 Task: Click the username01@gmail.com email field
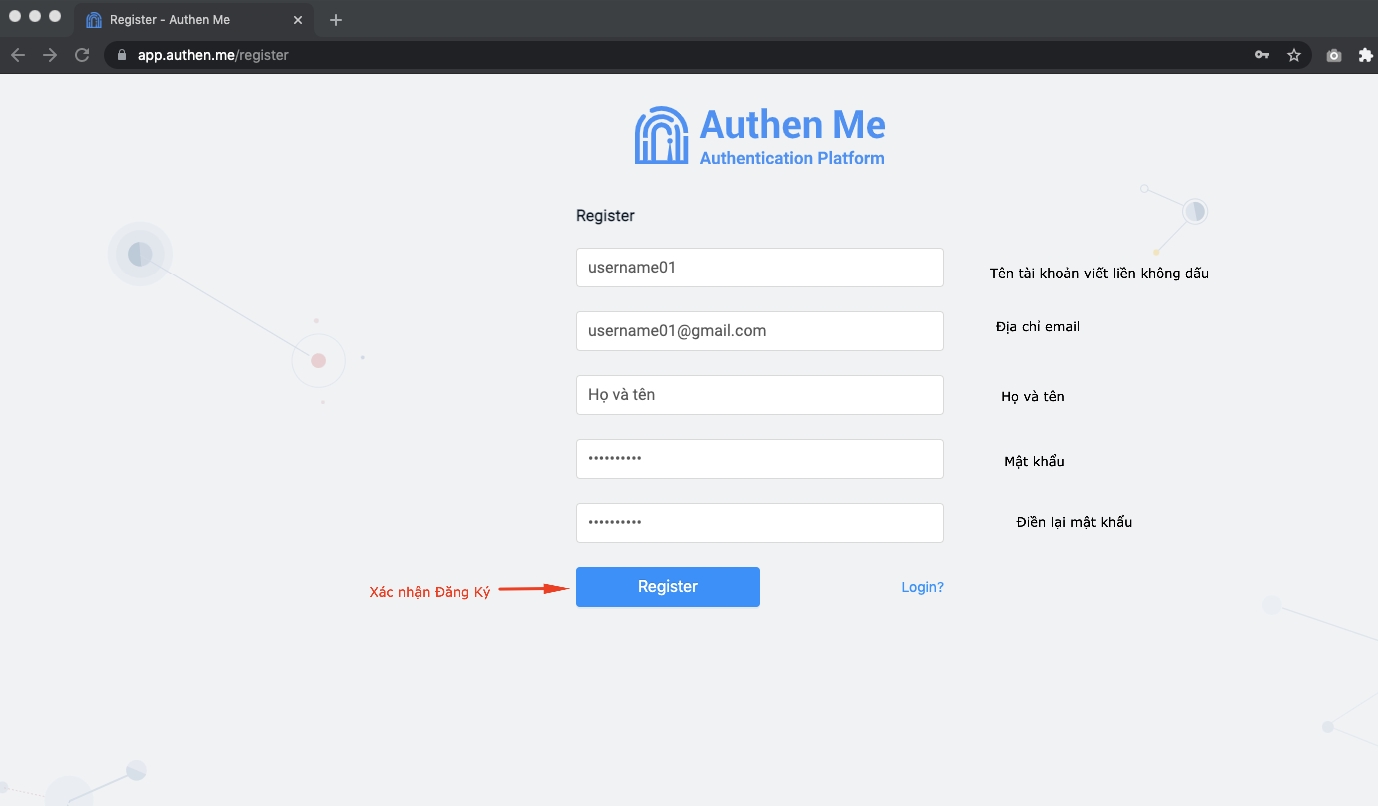pyautogui.click(x=759, y=331)
